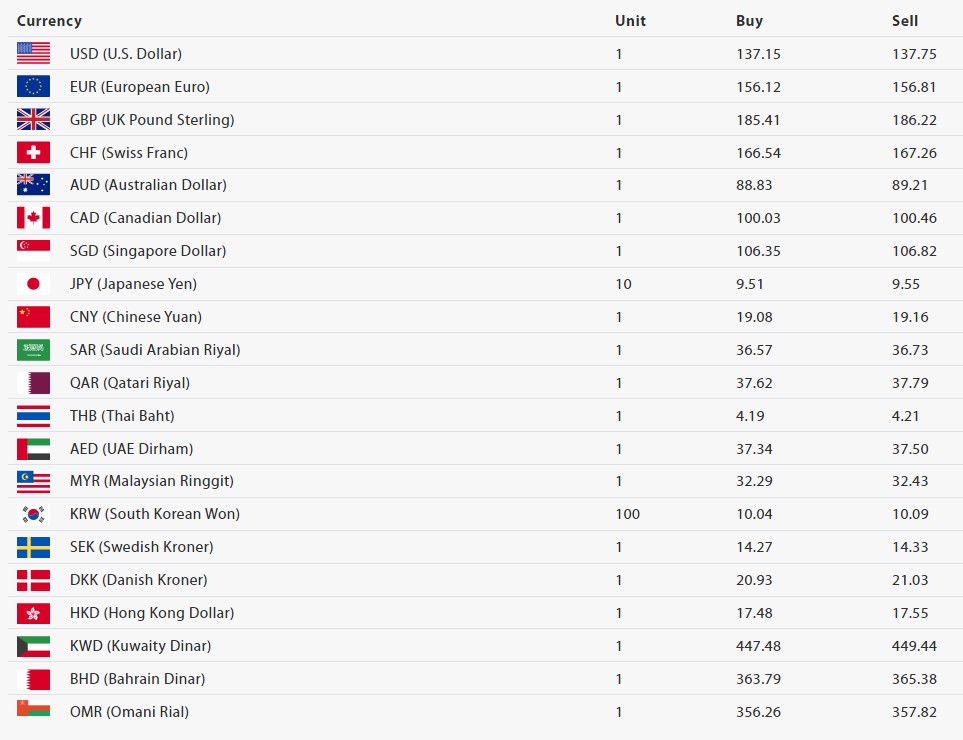Click the Swiss flag icon
963x740 pixels.
[x=33, y=153]
